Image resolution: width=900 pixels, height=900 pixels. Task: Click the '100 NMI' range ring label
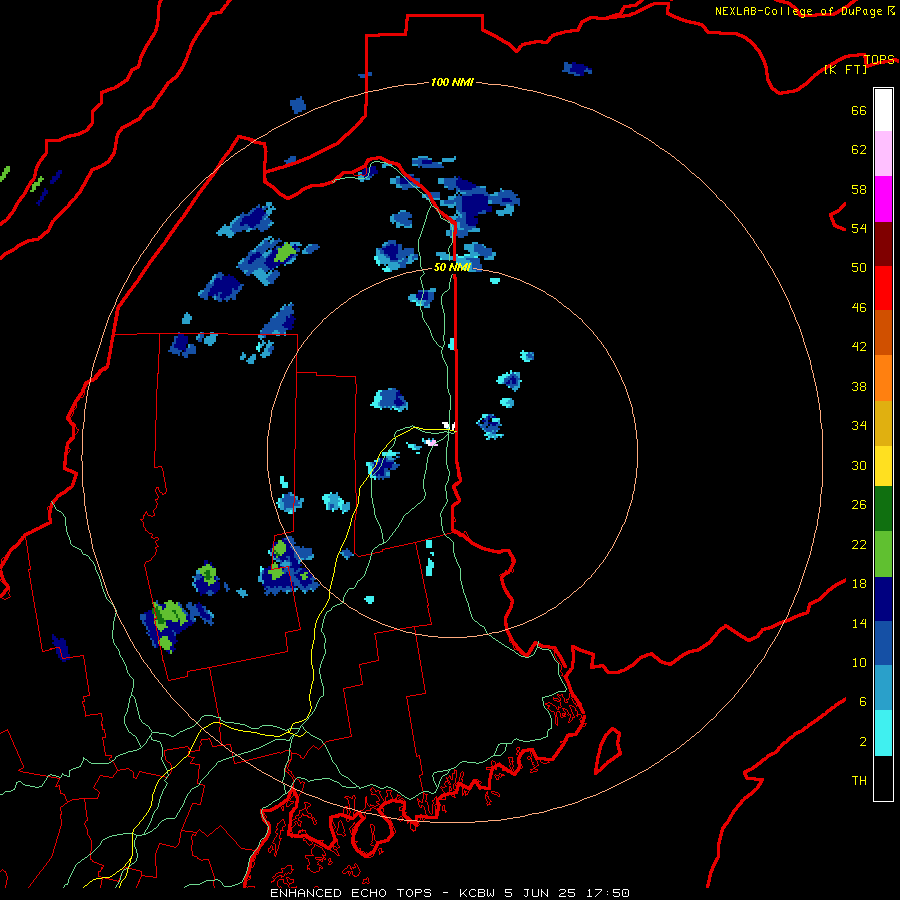[452, 82]
